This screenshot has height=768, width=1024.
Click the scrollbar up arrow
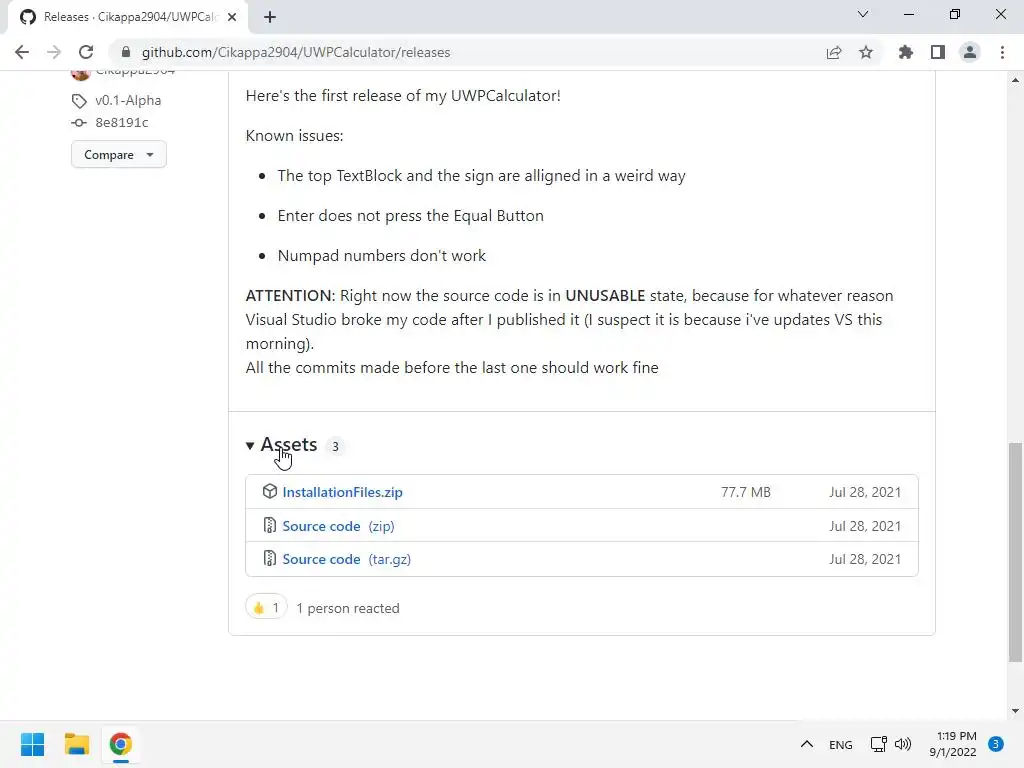[1015, 80]
